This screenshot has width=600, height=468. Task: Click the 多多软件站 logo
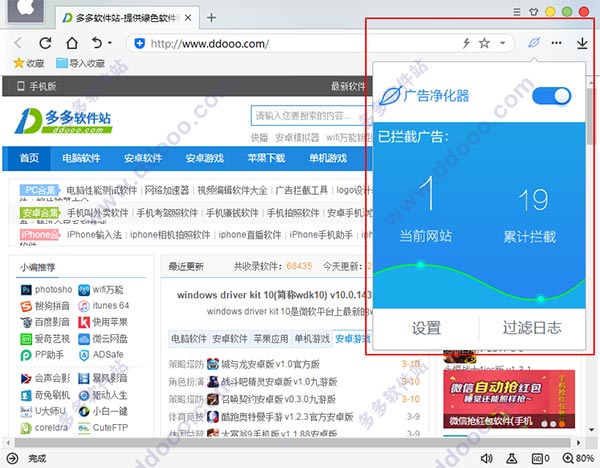pyautogui.click(x=64, y=121)
